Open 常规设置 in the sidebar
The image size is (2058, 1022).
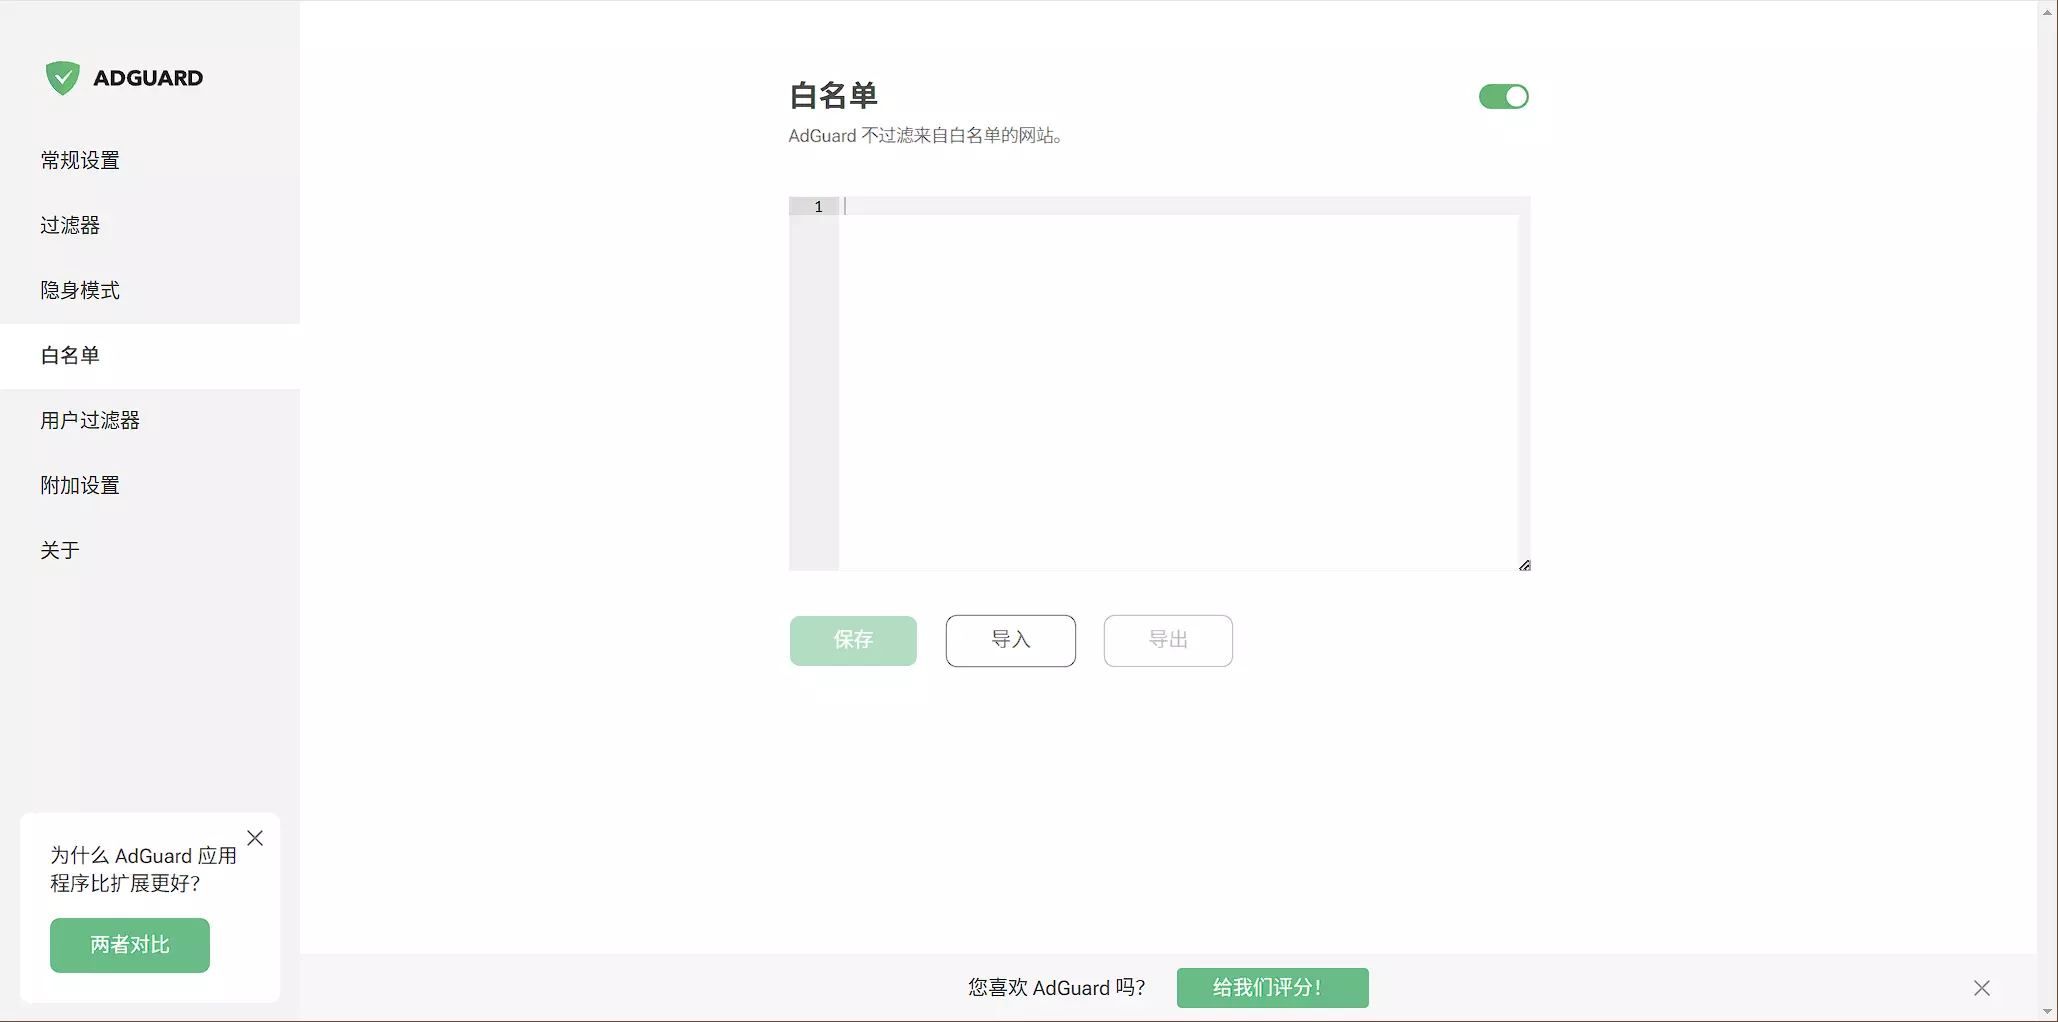pyautogui.click(x=80, y=160)
